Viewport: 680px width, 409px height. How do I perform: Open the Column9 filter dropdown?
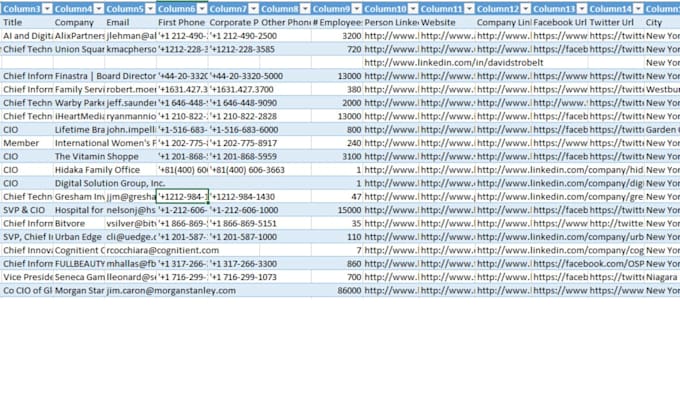356,9
